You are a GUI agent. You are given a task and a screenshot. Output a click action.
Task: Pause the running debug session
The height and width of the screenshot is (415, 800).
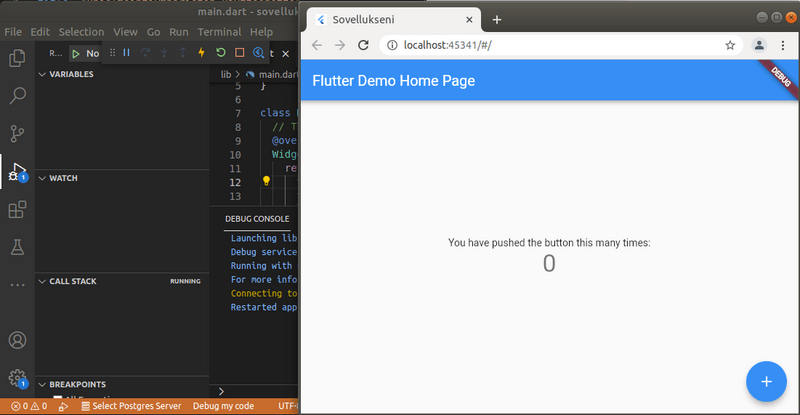click(x=127, y=53)
